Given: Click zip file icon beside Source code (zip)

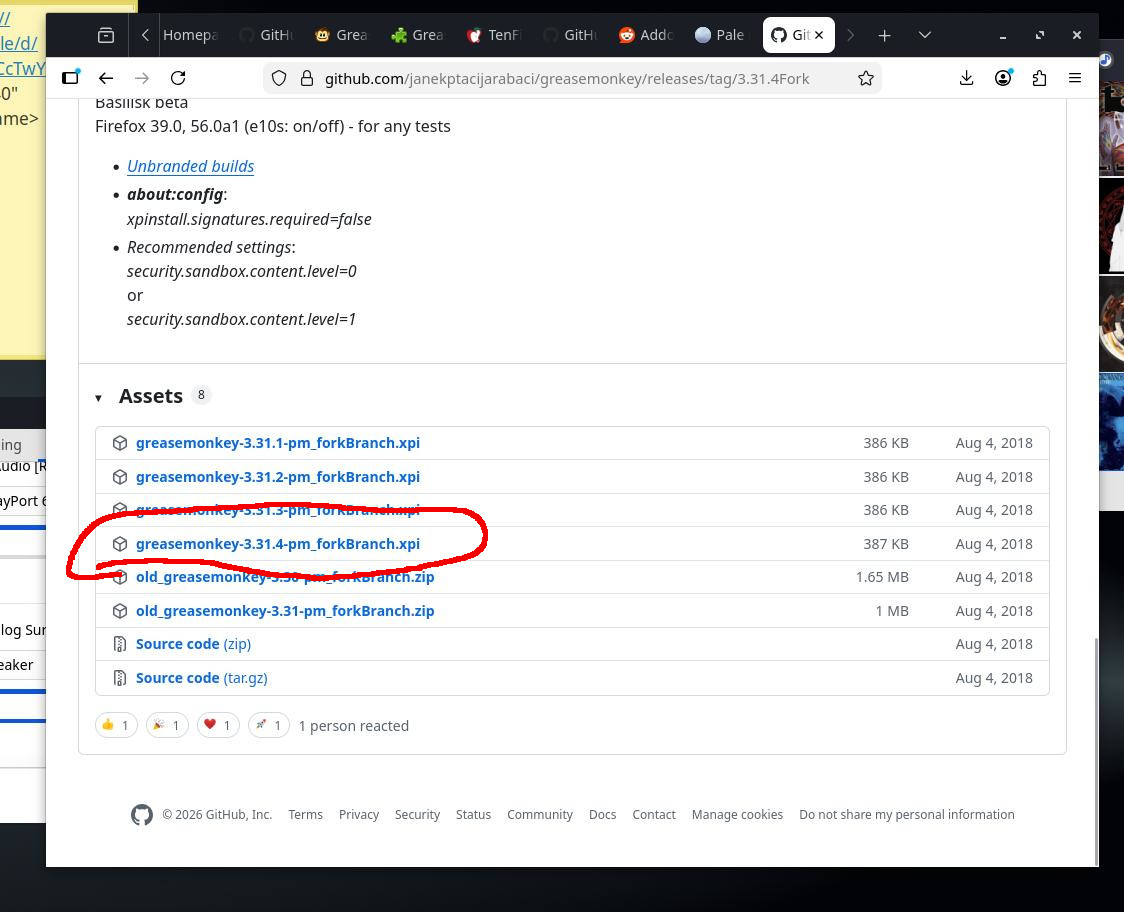Looking at the screenshot, I should click(x=120, y=644).
